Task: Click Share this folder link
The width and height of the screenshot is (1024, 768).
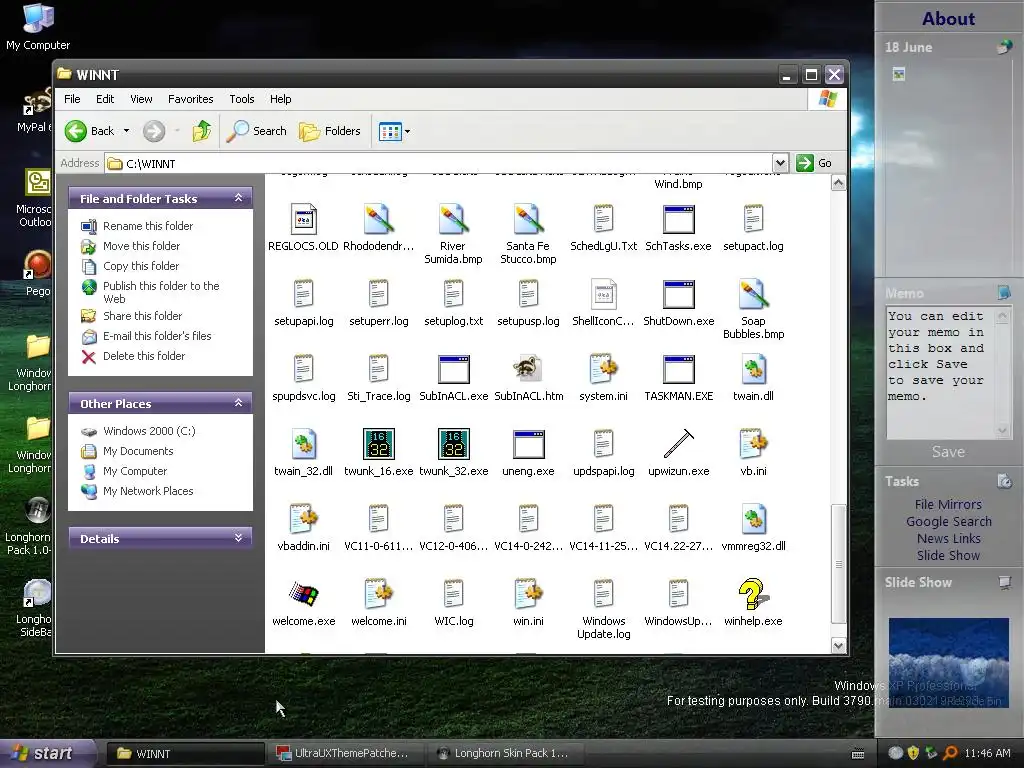Action: (142, 316)
